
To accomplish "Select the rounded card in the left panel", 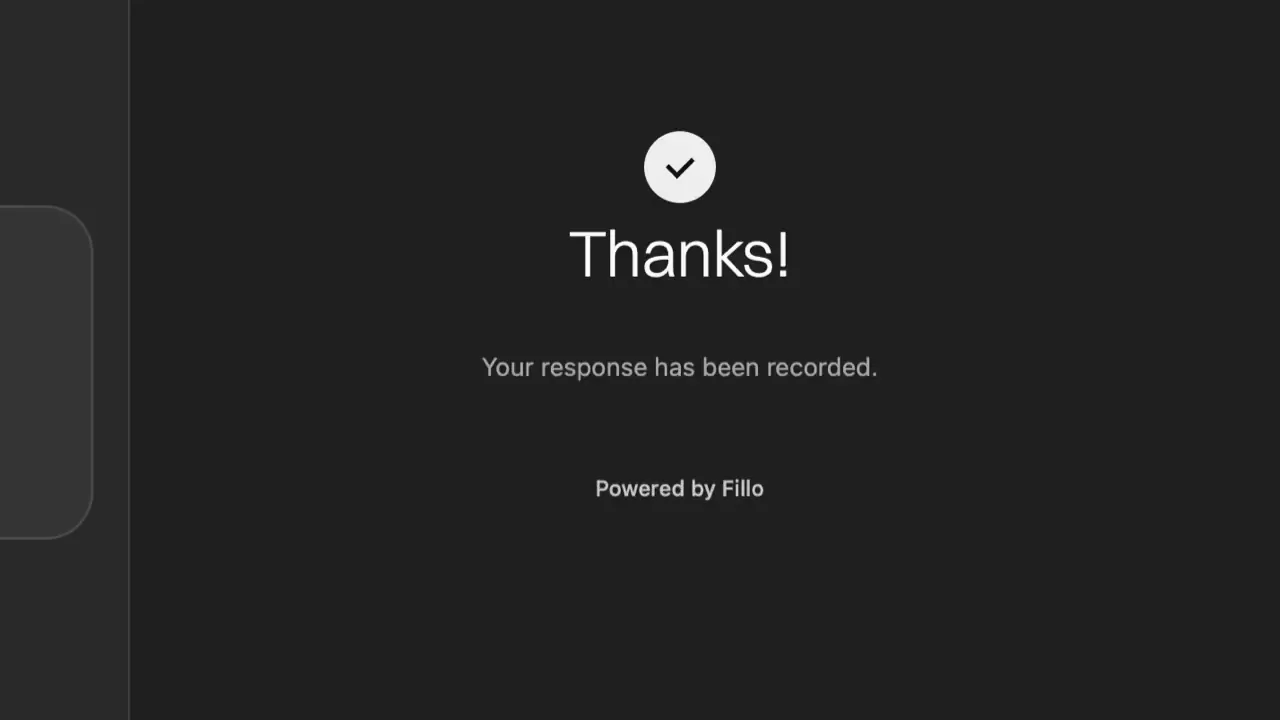I will click(46, 372).
